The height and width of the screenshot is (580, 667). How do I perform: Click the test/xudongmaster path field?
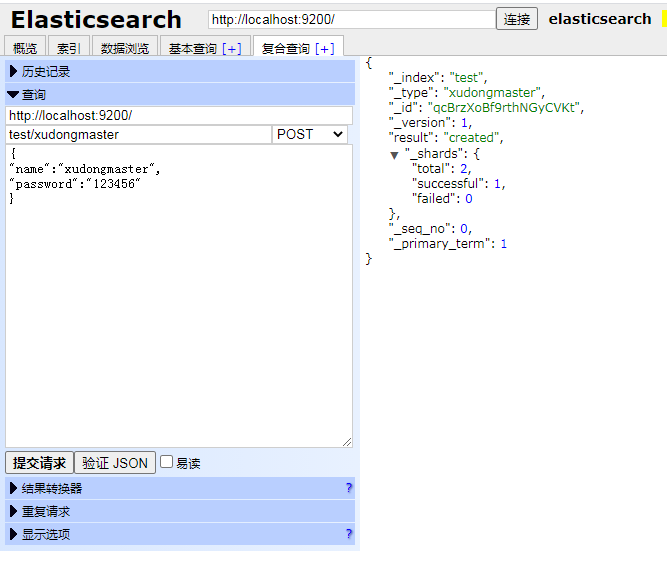(x=138, y=134)
